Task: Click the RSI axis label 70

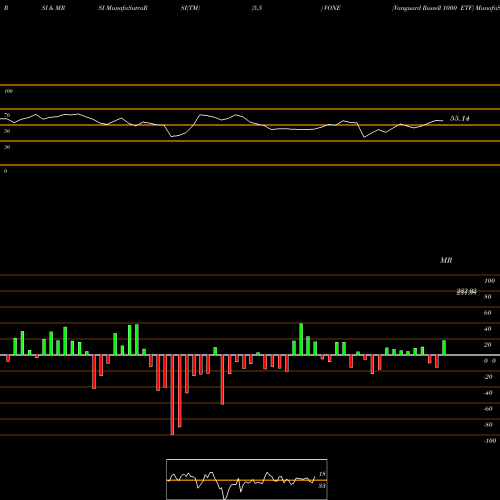Action: [x=7, y=115]
